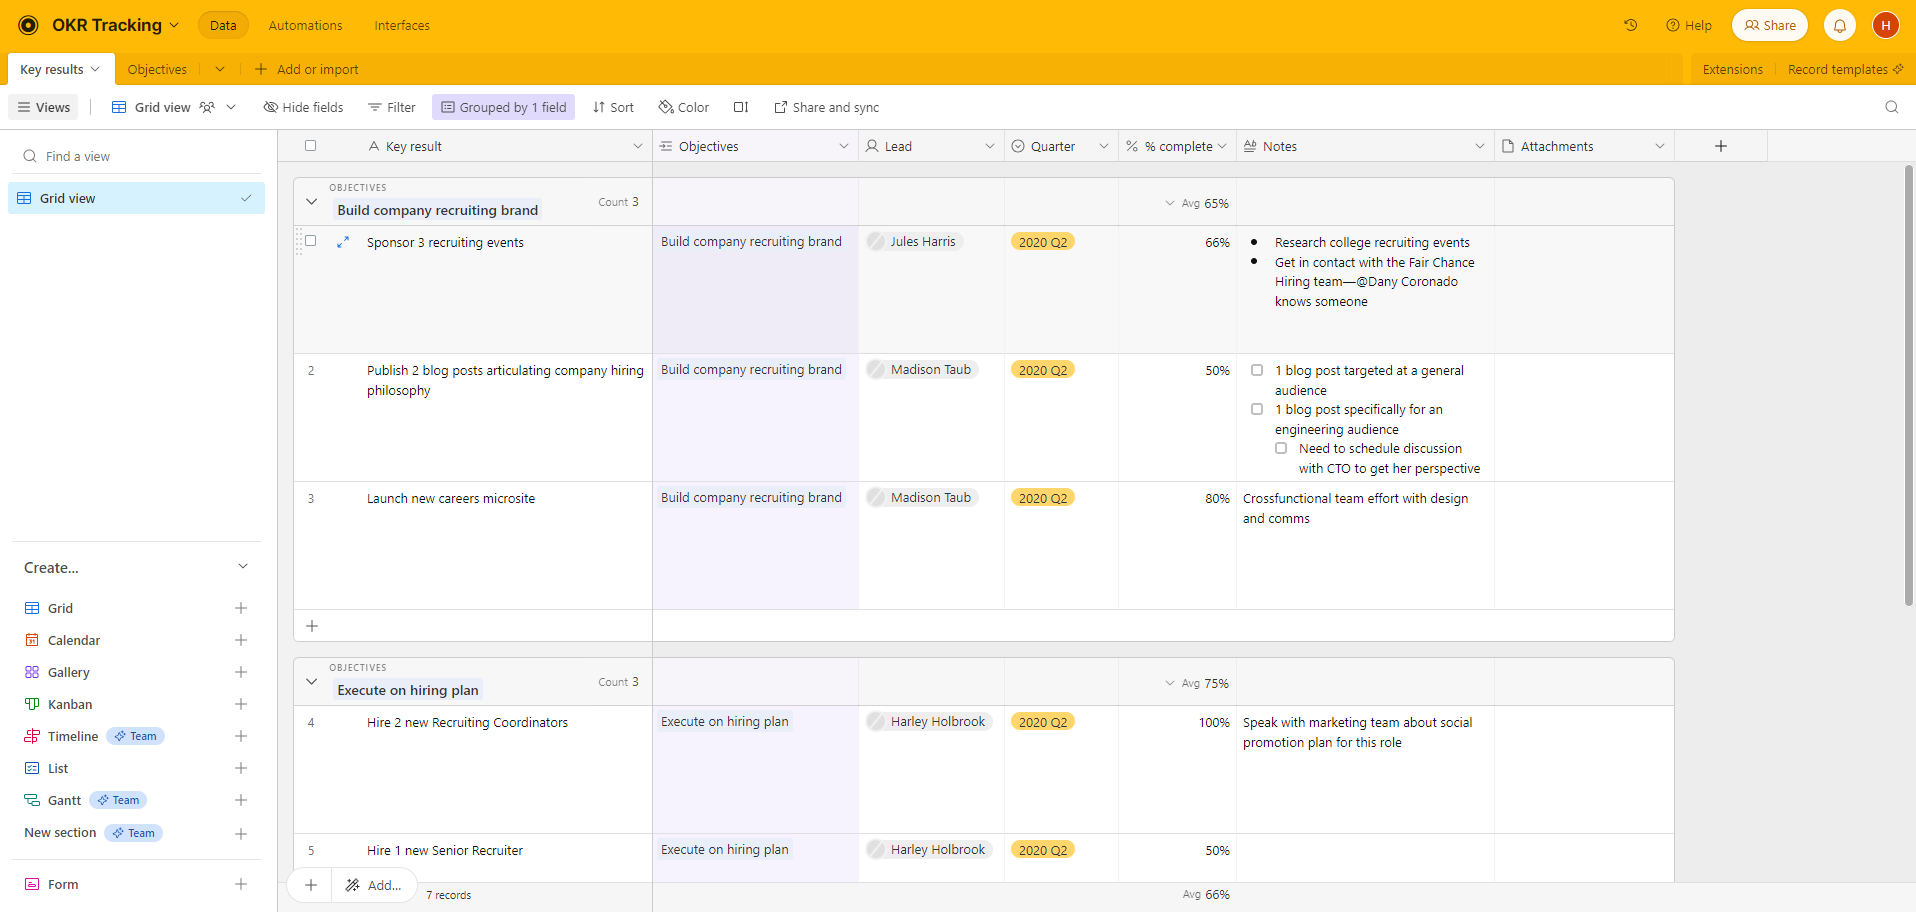Viewport: 1916px width, 912px height.
Task: Create a new Calendar view
Action: click(x=74, y=640)
